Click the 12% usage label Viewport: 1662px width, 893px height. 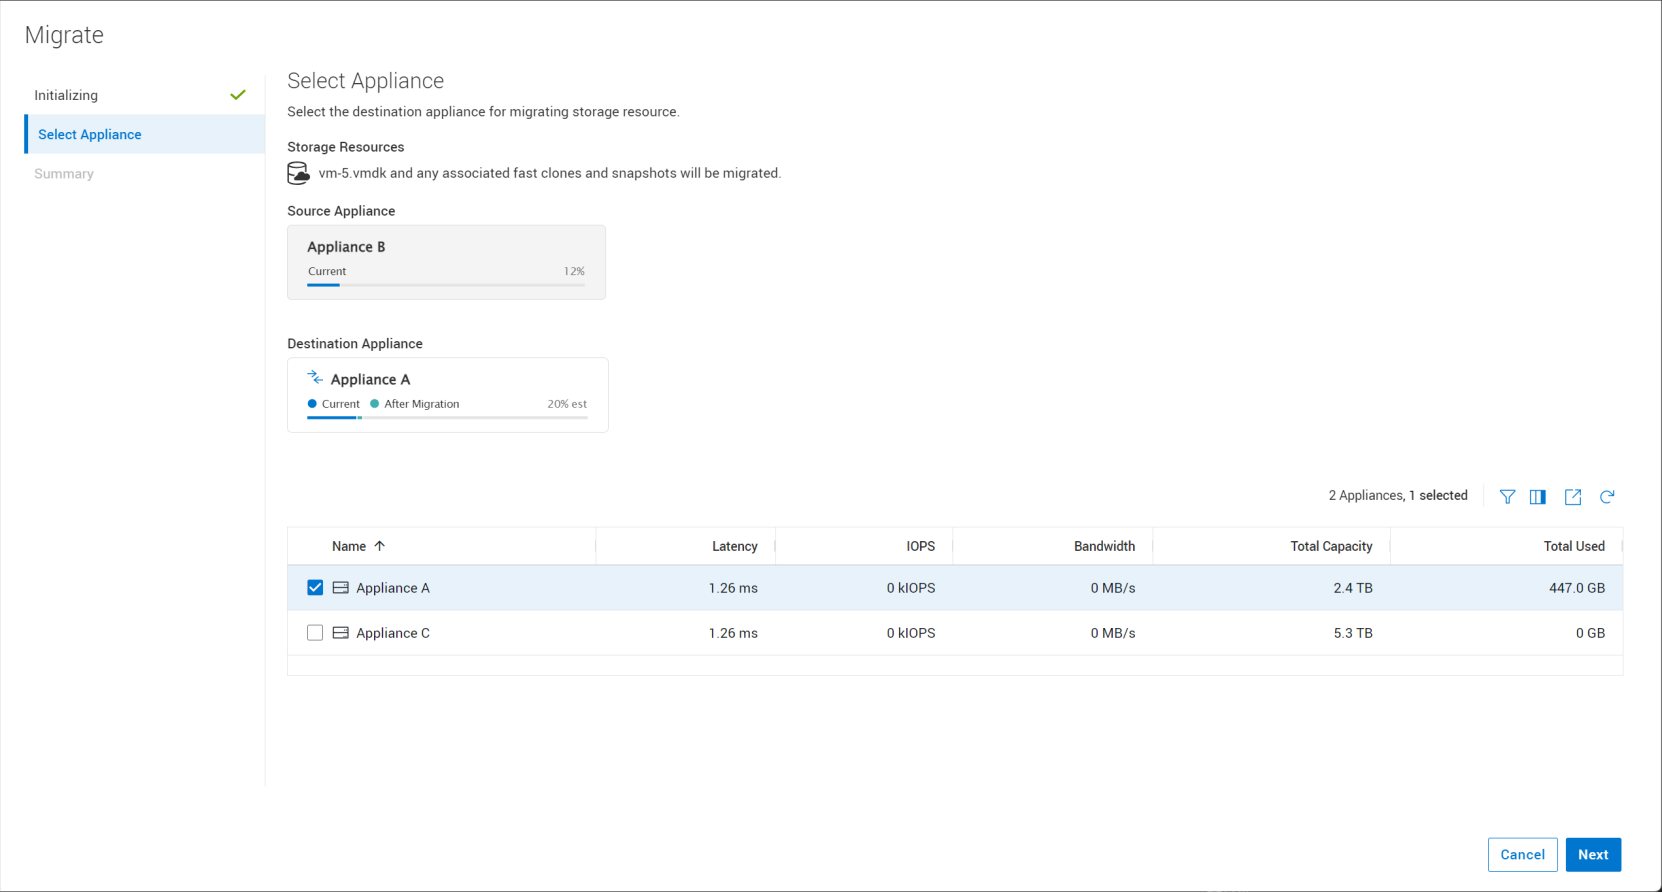574,271
